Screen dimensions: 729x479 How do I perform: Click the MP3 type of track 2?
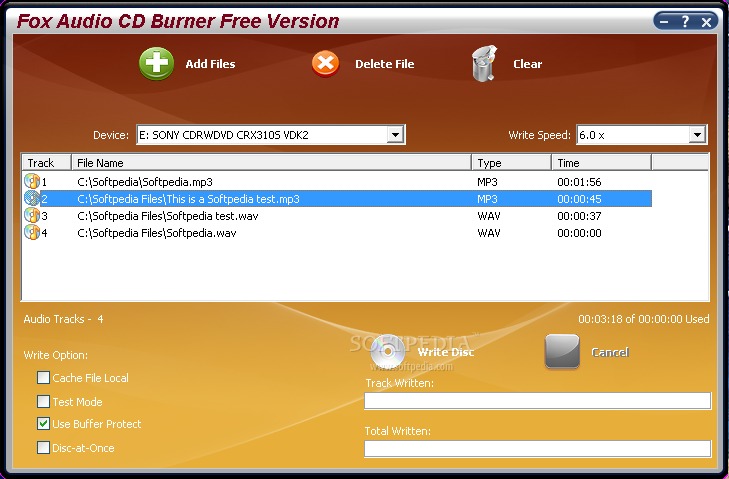point(487,199)
